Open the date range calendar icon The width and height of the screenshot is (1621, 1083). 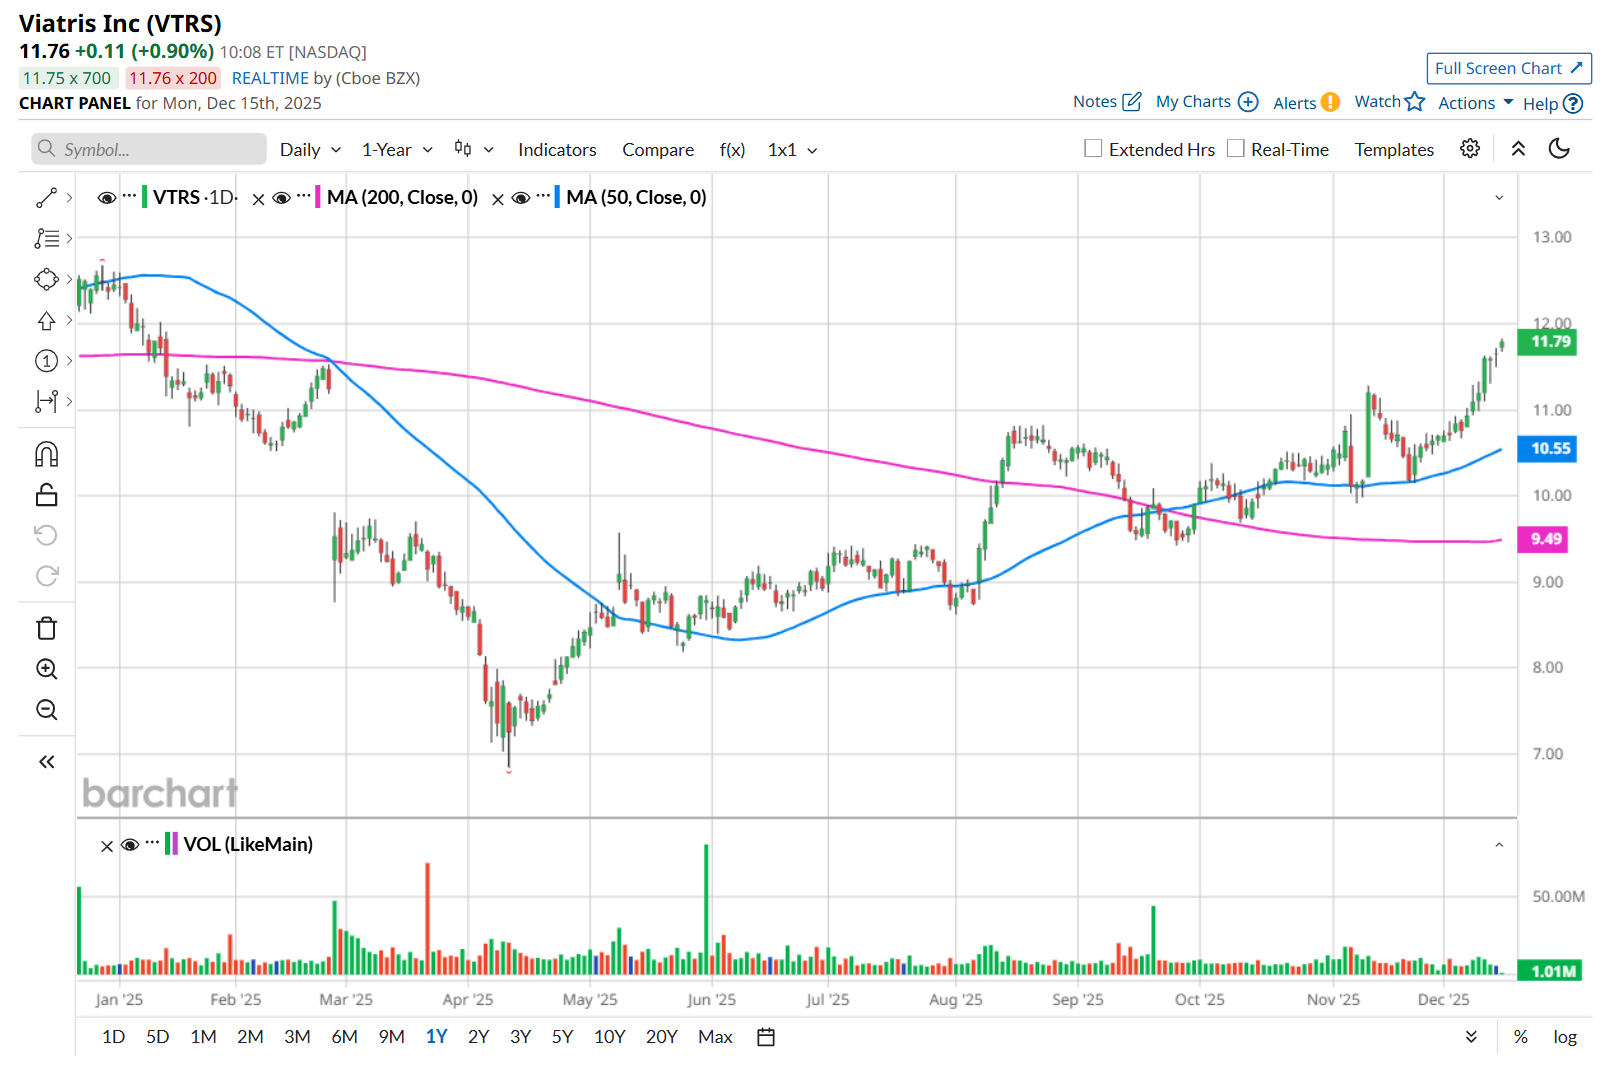pyautogui.click(x=766, y=1037)
